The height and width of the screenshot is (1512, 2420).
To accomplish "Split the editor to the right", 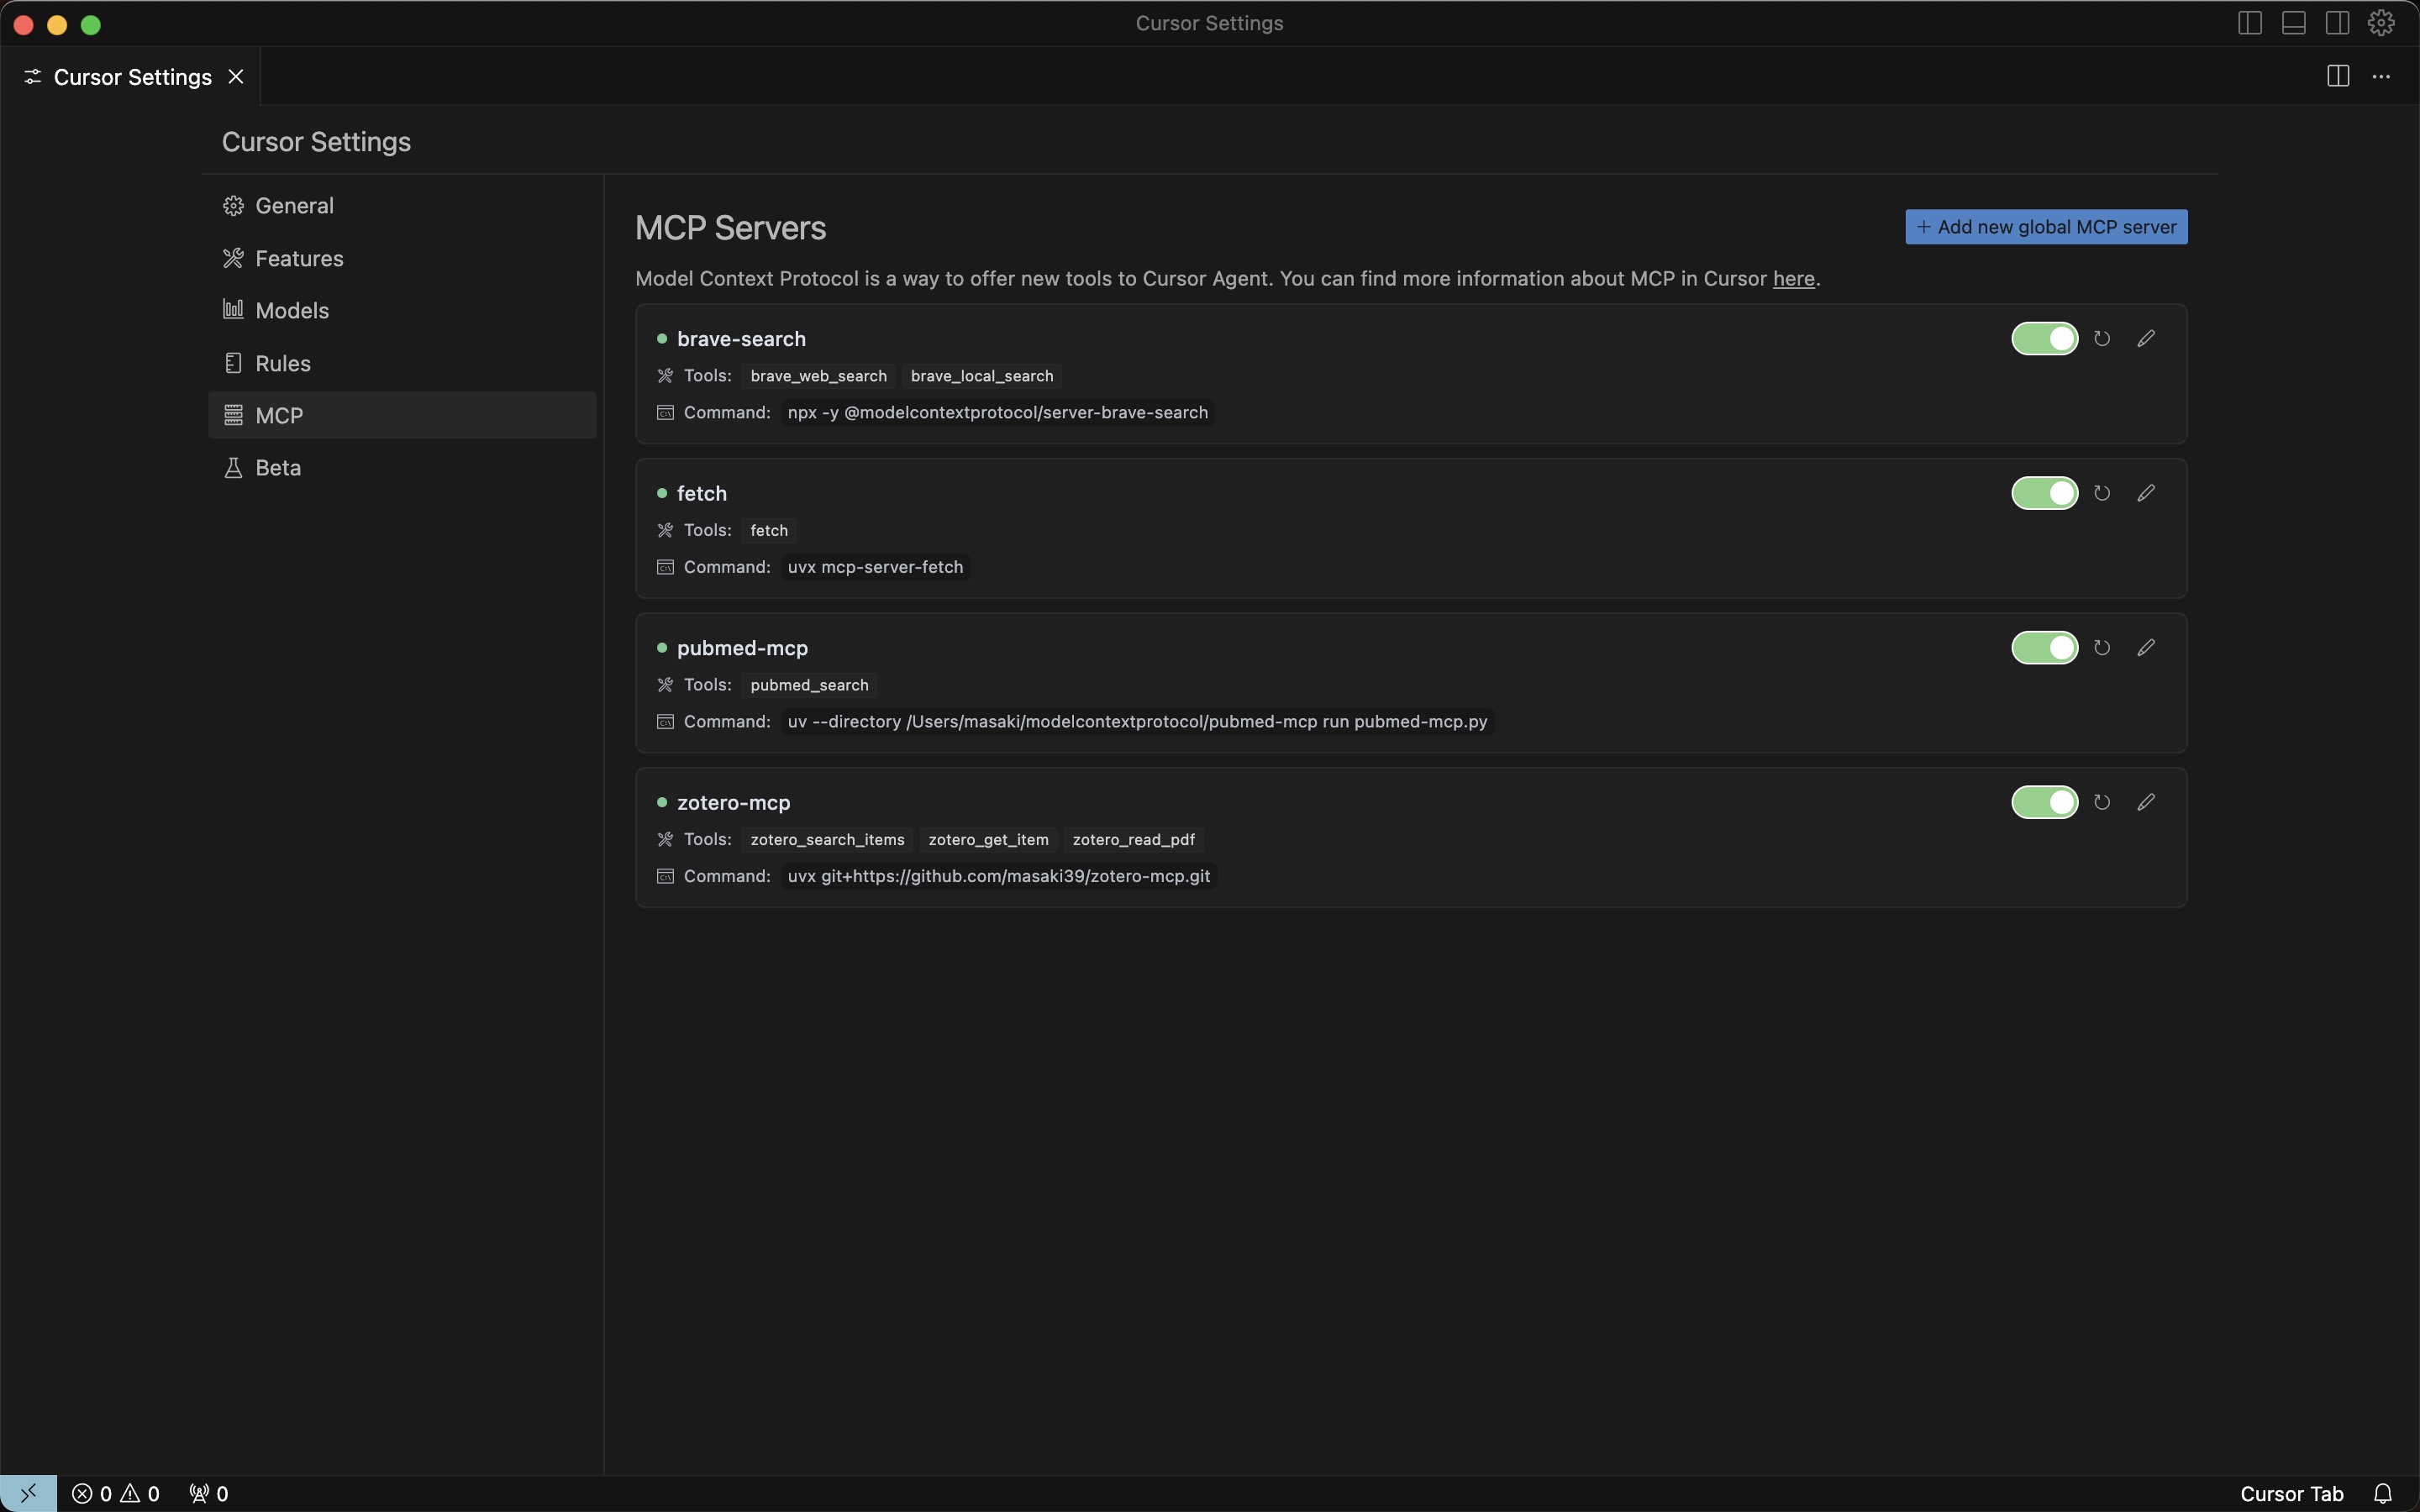I will [x=2338, y=77].
